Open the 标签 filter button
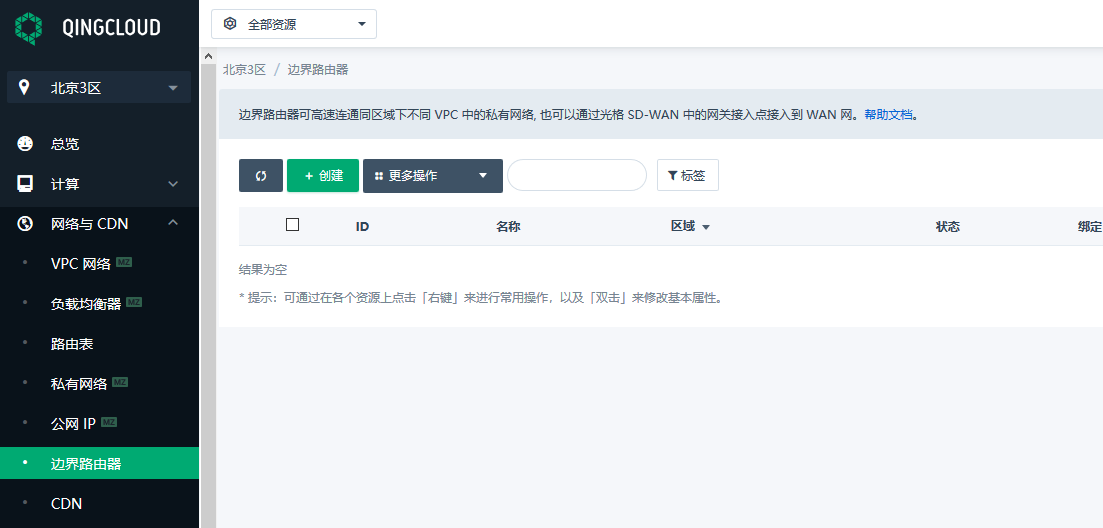The height and width of the screenshot is (528, 1103). point(687,175)
